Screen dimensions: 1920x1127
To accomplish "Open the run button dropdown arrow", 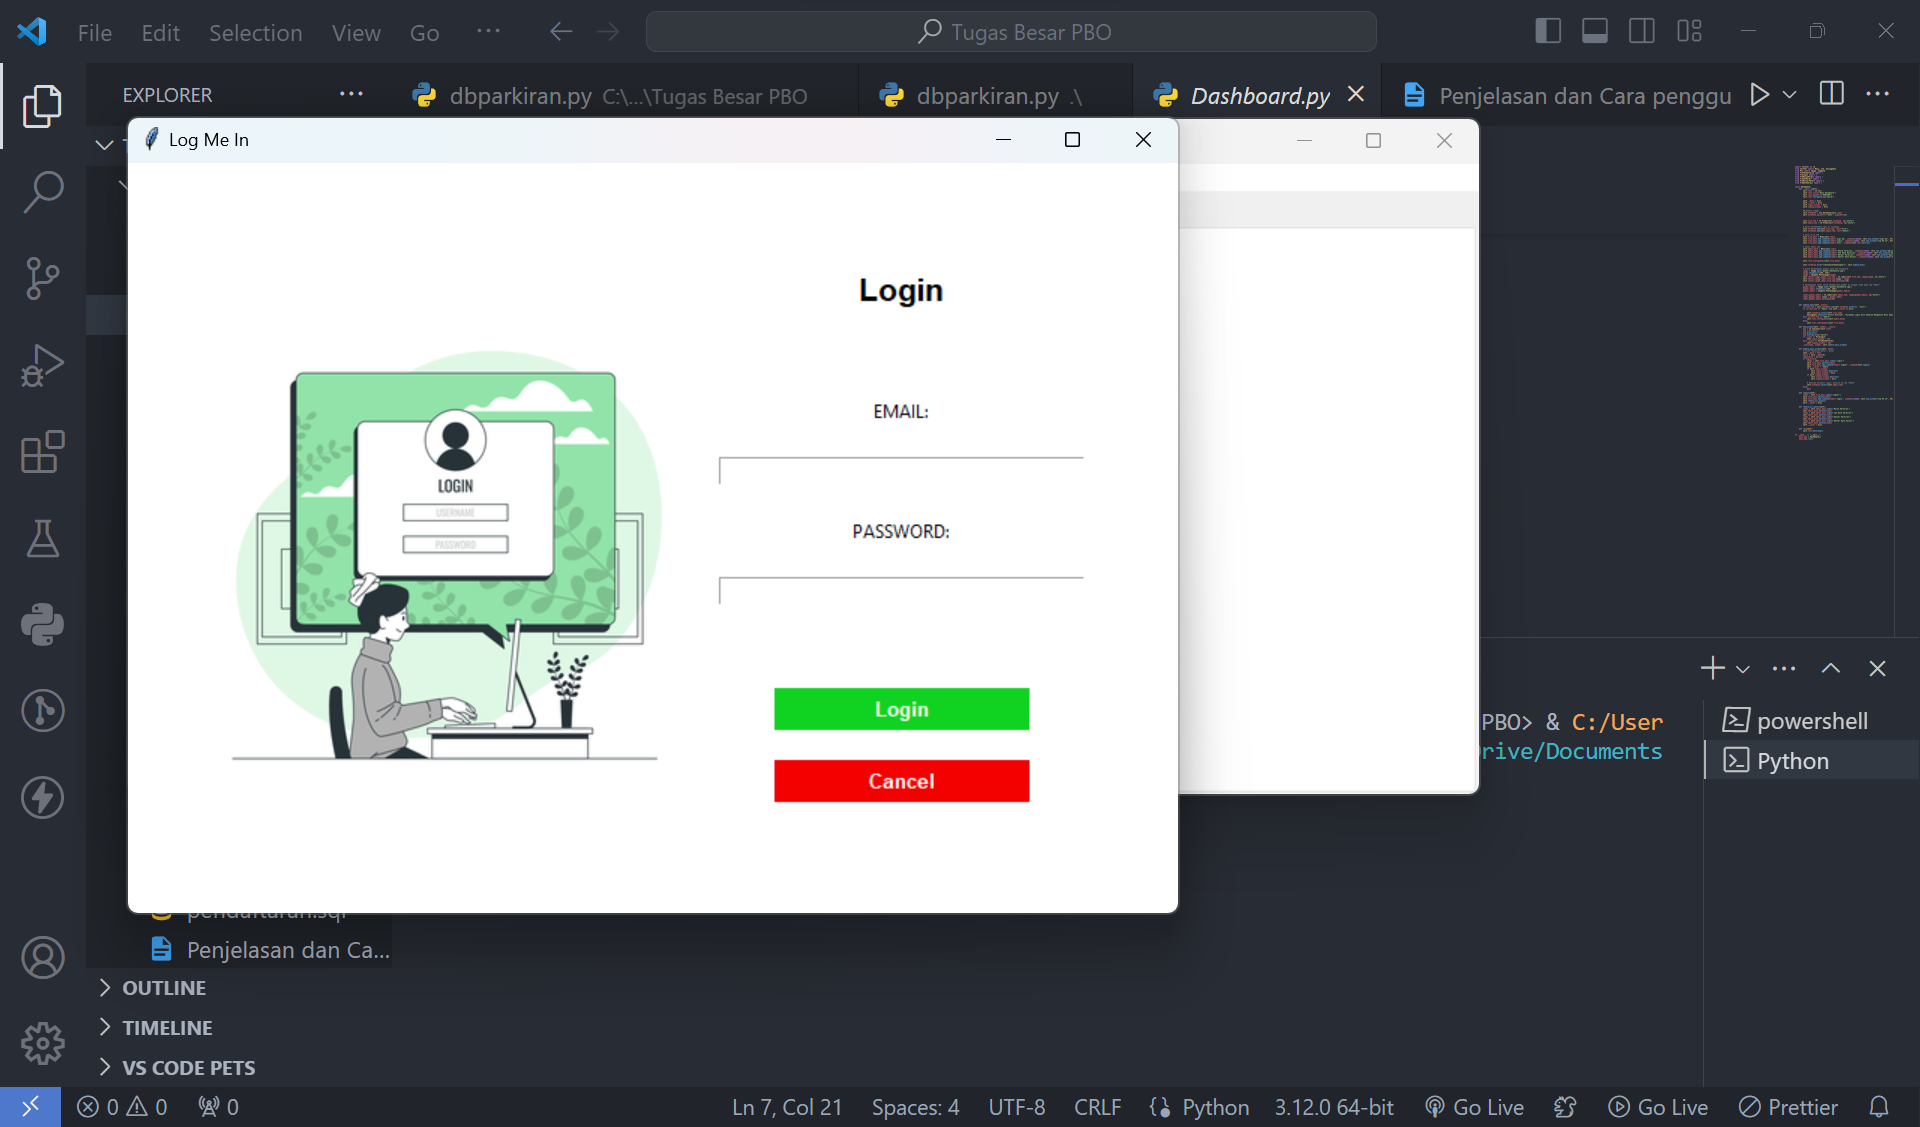I will [1790, 95].
